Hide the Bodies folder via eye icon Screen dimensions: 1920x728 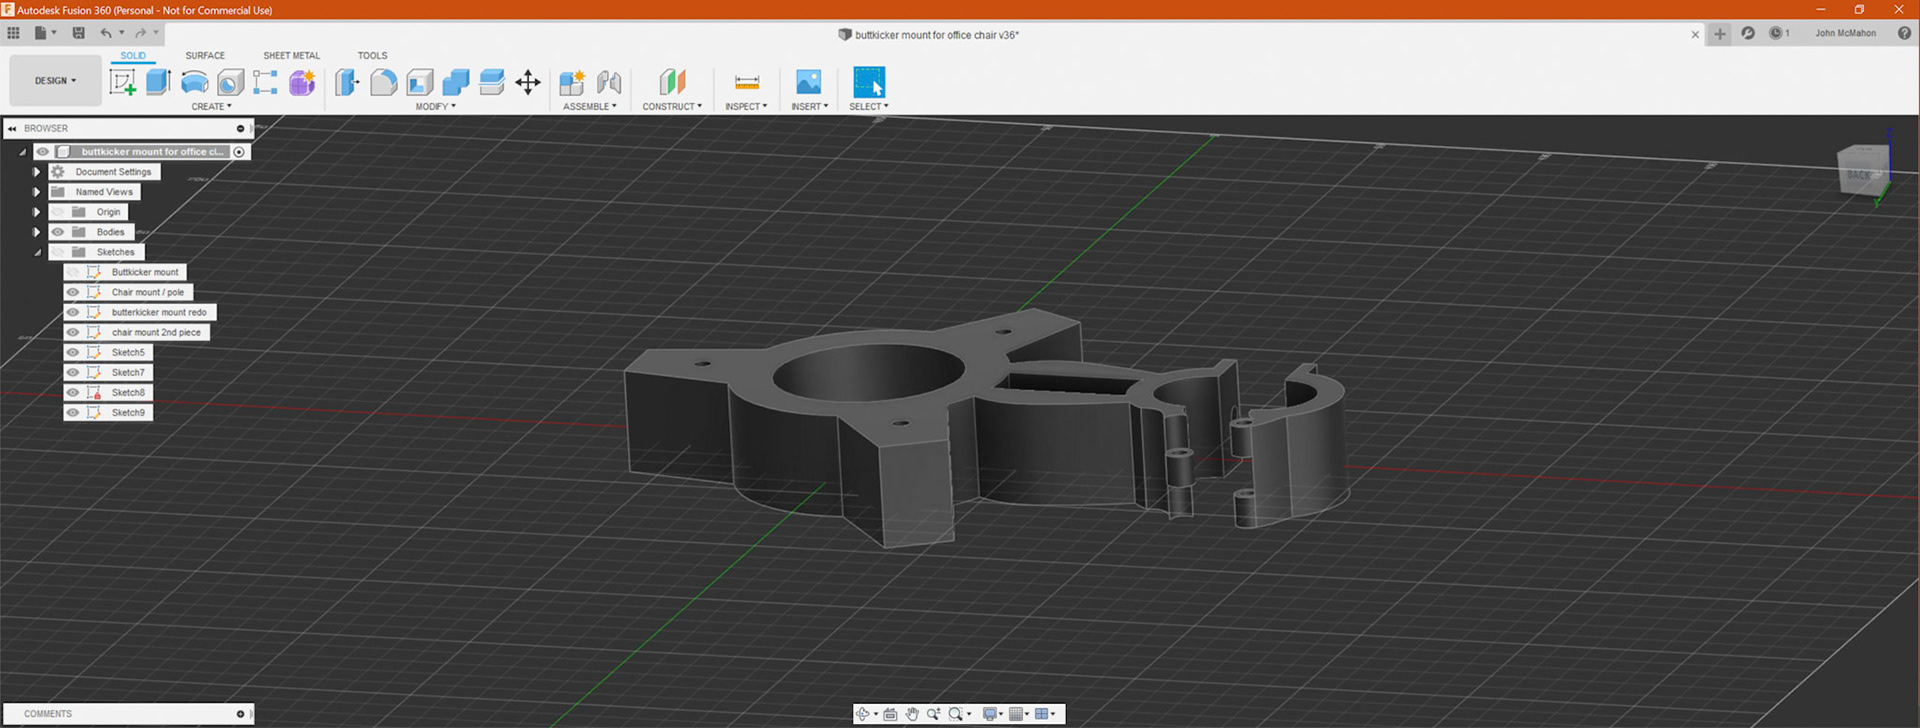(58, 232)
